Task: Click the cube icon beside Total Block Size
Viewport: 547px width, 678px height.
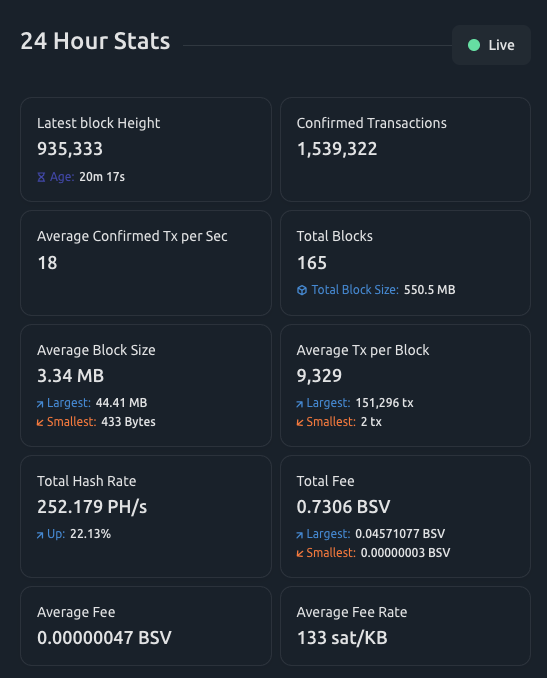Action: tap(302, 290)
